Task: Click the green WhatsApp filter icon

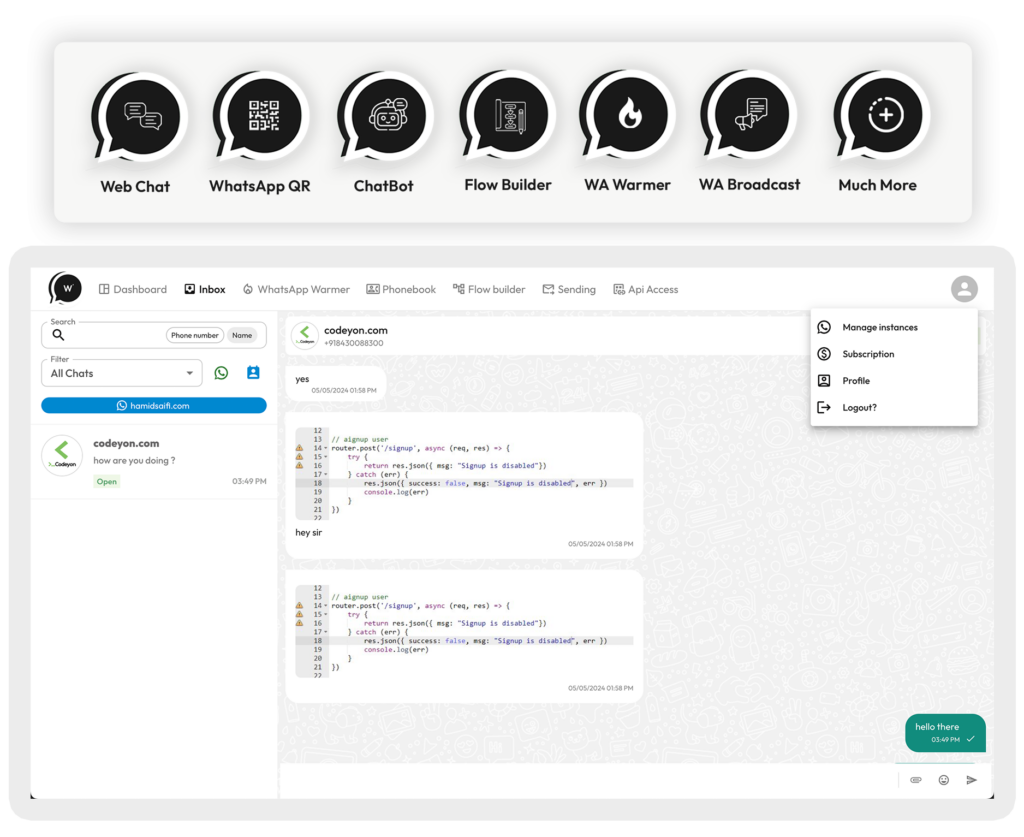Action: (221, 373)
